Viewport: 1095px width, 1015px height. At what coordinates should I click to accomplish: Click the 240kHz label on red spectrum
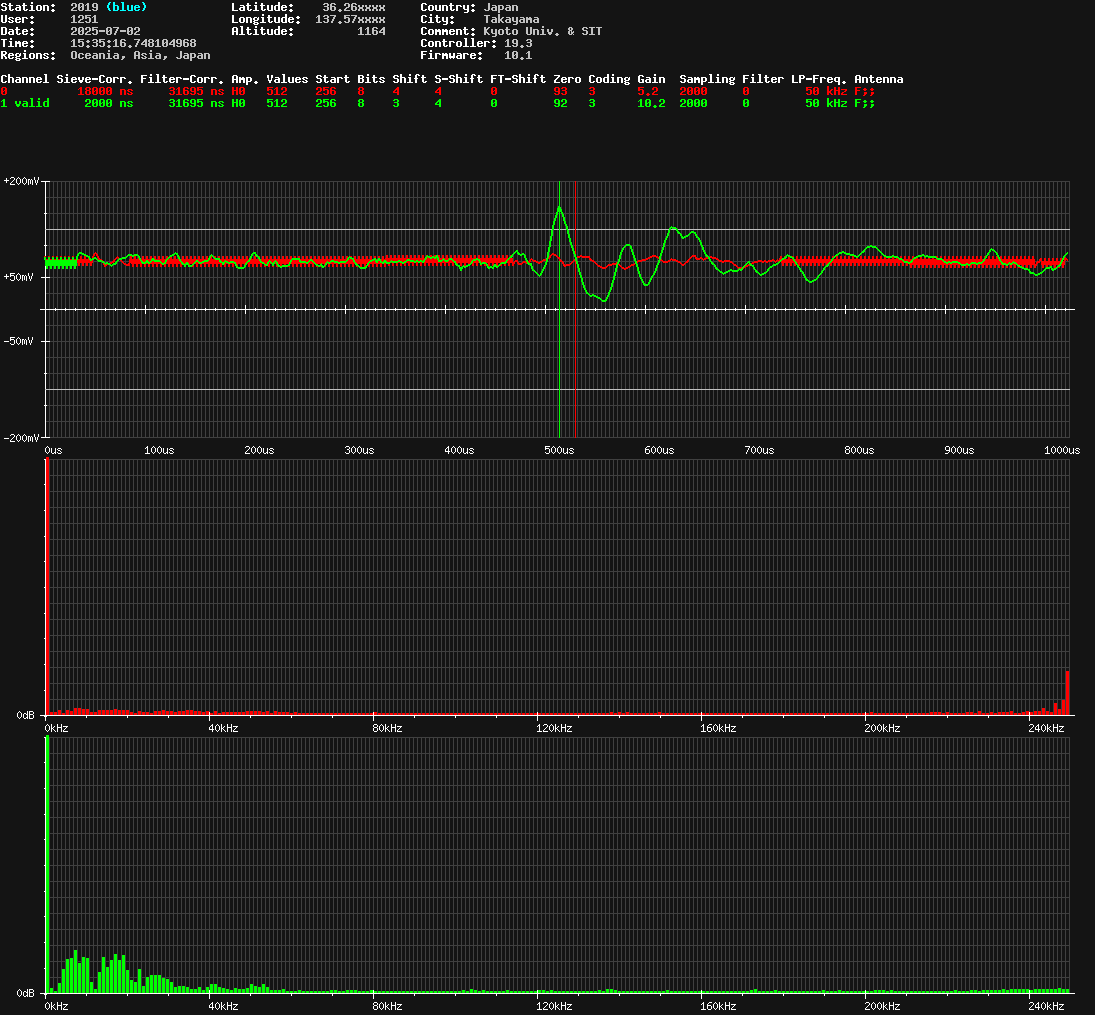(1046, 729)
